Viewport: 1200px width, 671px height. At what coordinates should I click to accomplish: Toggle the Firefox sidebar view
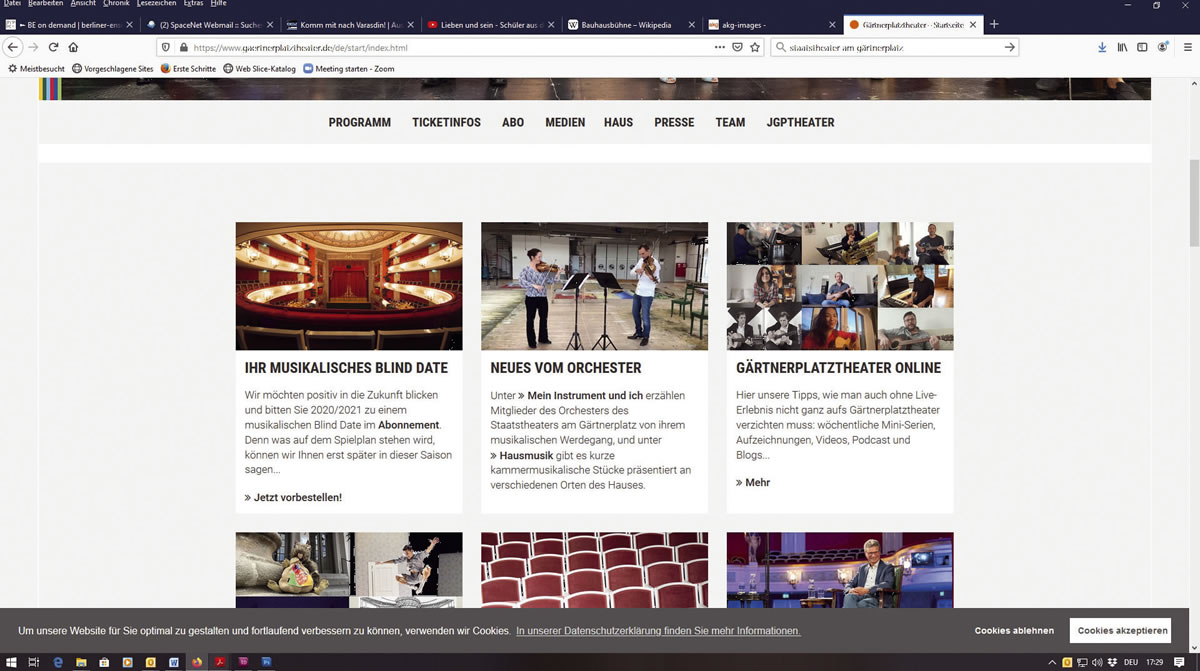point(1142,47)
